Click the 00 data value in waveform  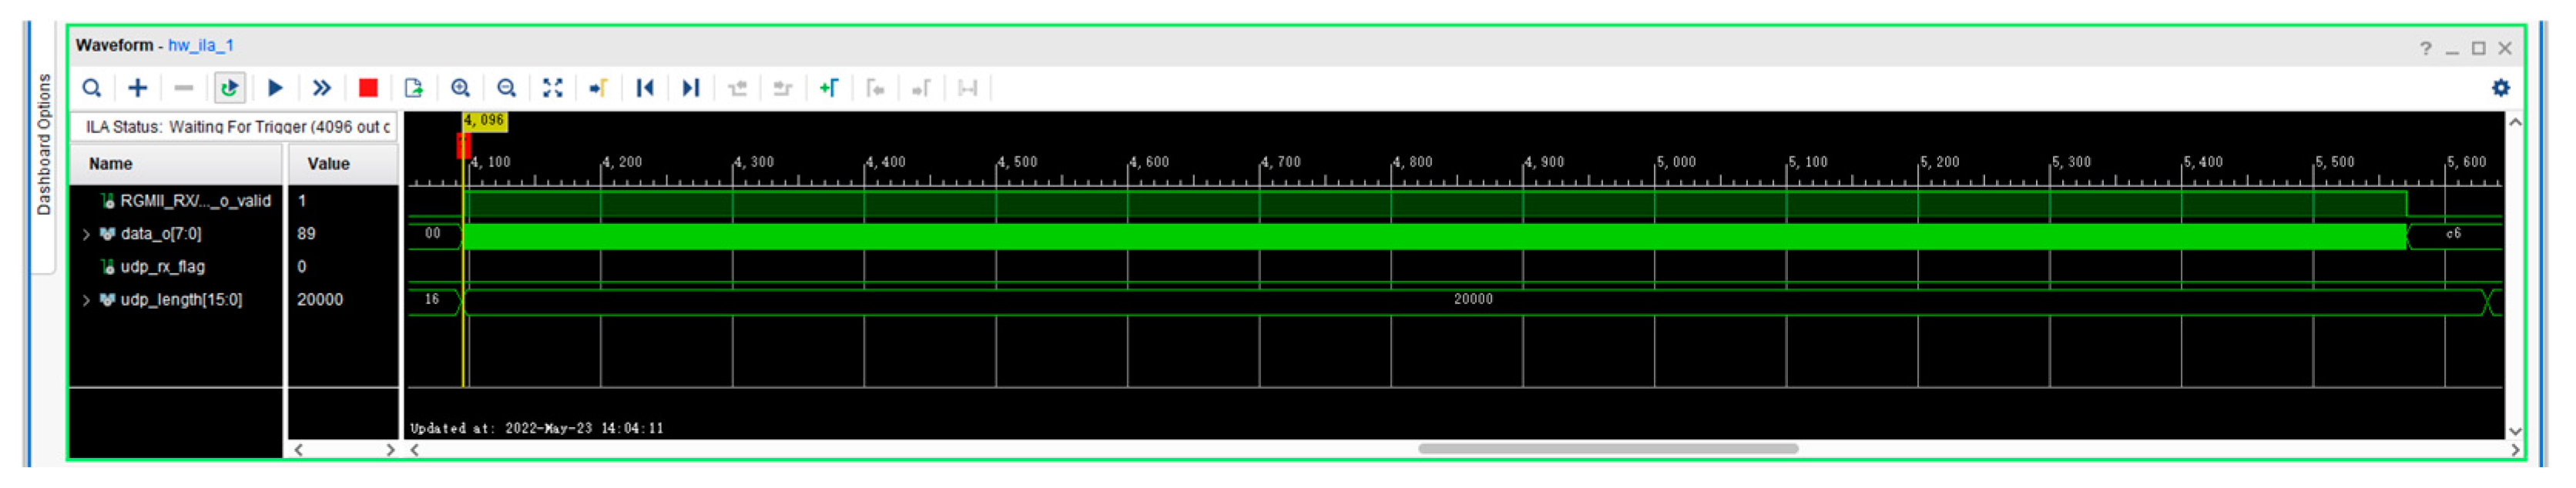[x=432, y=234]
